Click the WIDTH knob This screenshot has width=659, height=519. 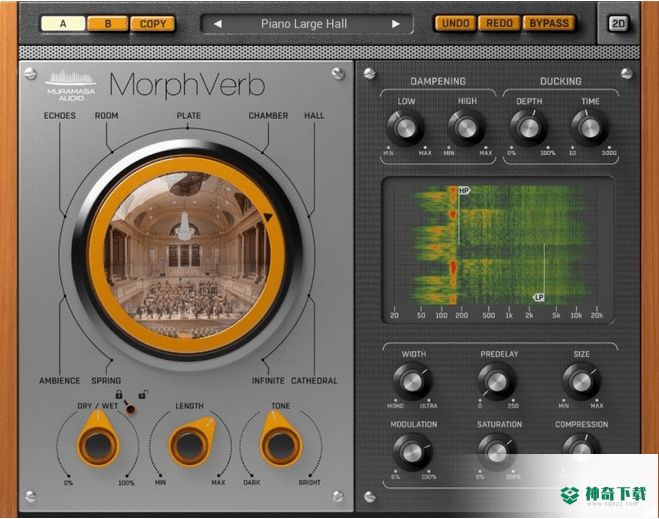pos(412,382)
